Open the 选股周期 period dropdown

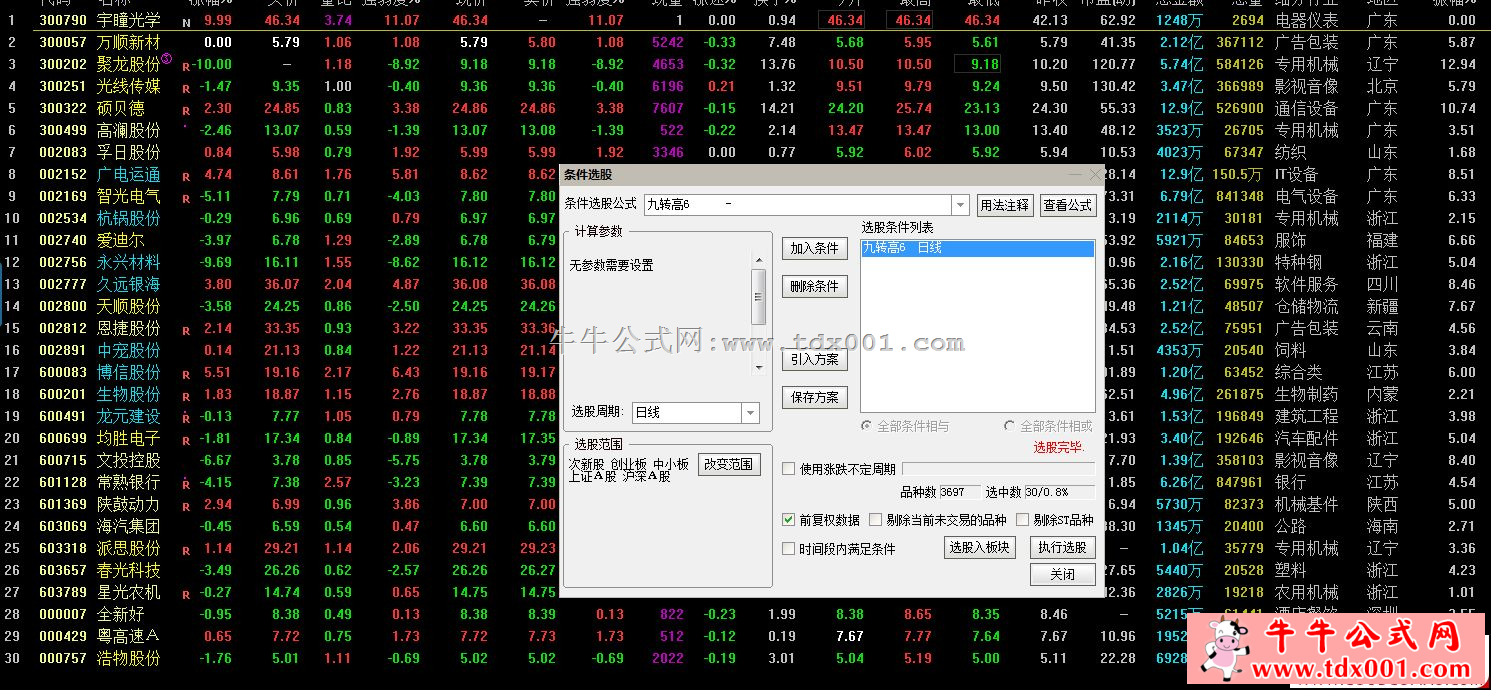(x=750, y=413)
